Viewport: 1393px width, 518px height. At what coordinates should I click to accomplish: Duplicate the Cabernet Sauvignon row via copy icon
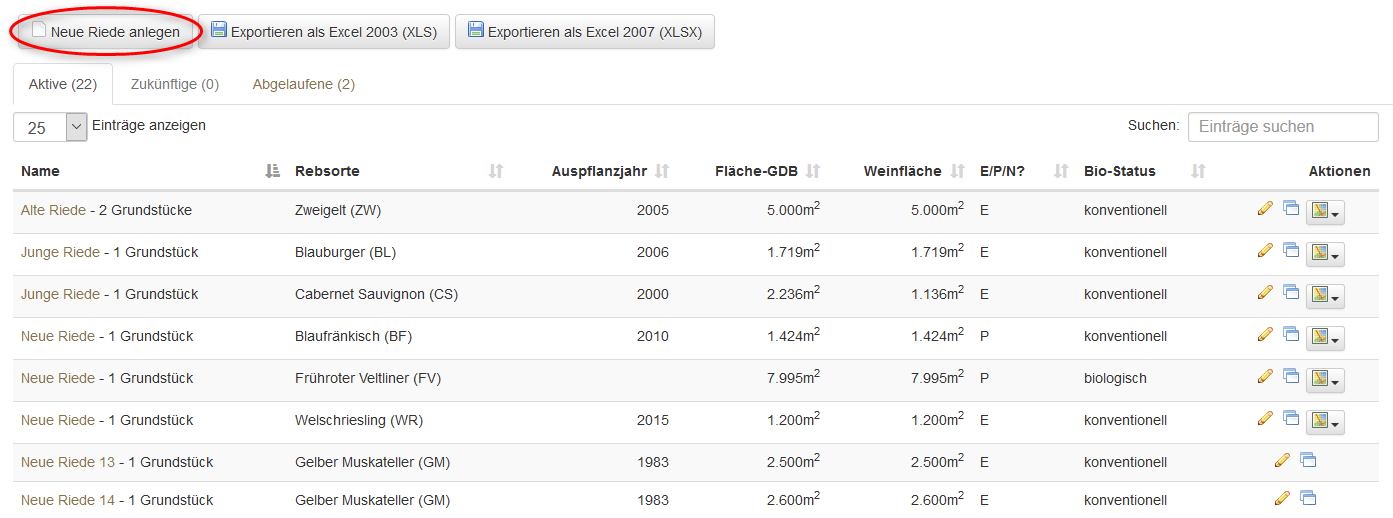(1291, 293)
